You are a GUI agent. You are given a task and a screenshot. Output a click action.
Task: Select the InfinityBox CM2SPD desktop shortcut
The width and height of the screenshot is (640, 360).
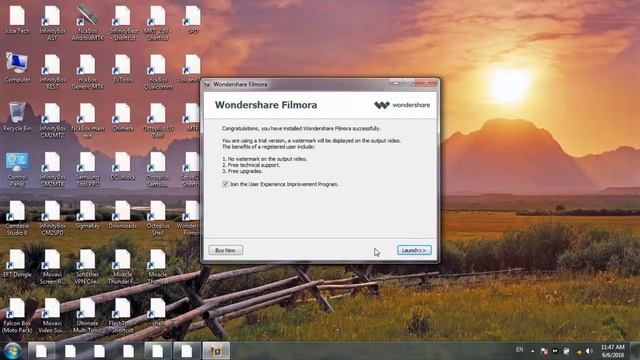(52, 218)
